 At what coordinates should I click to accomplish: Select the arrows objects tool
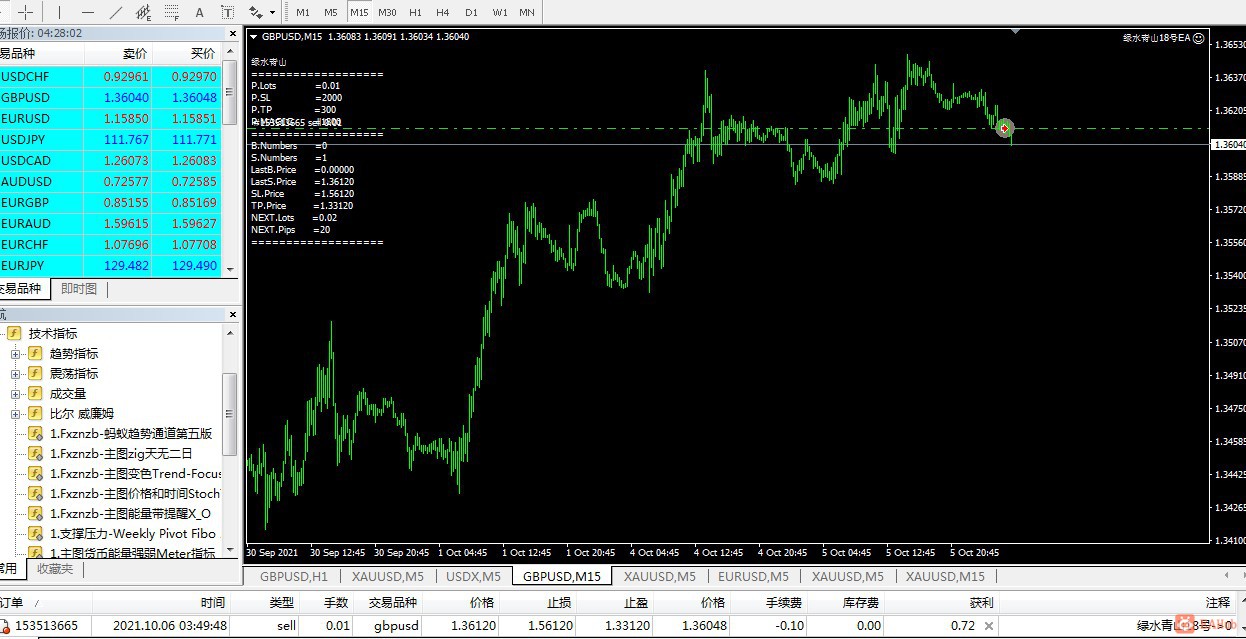(x=256, y=12)
